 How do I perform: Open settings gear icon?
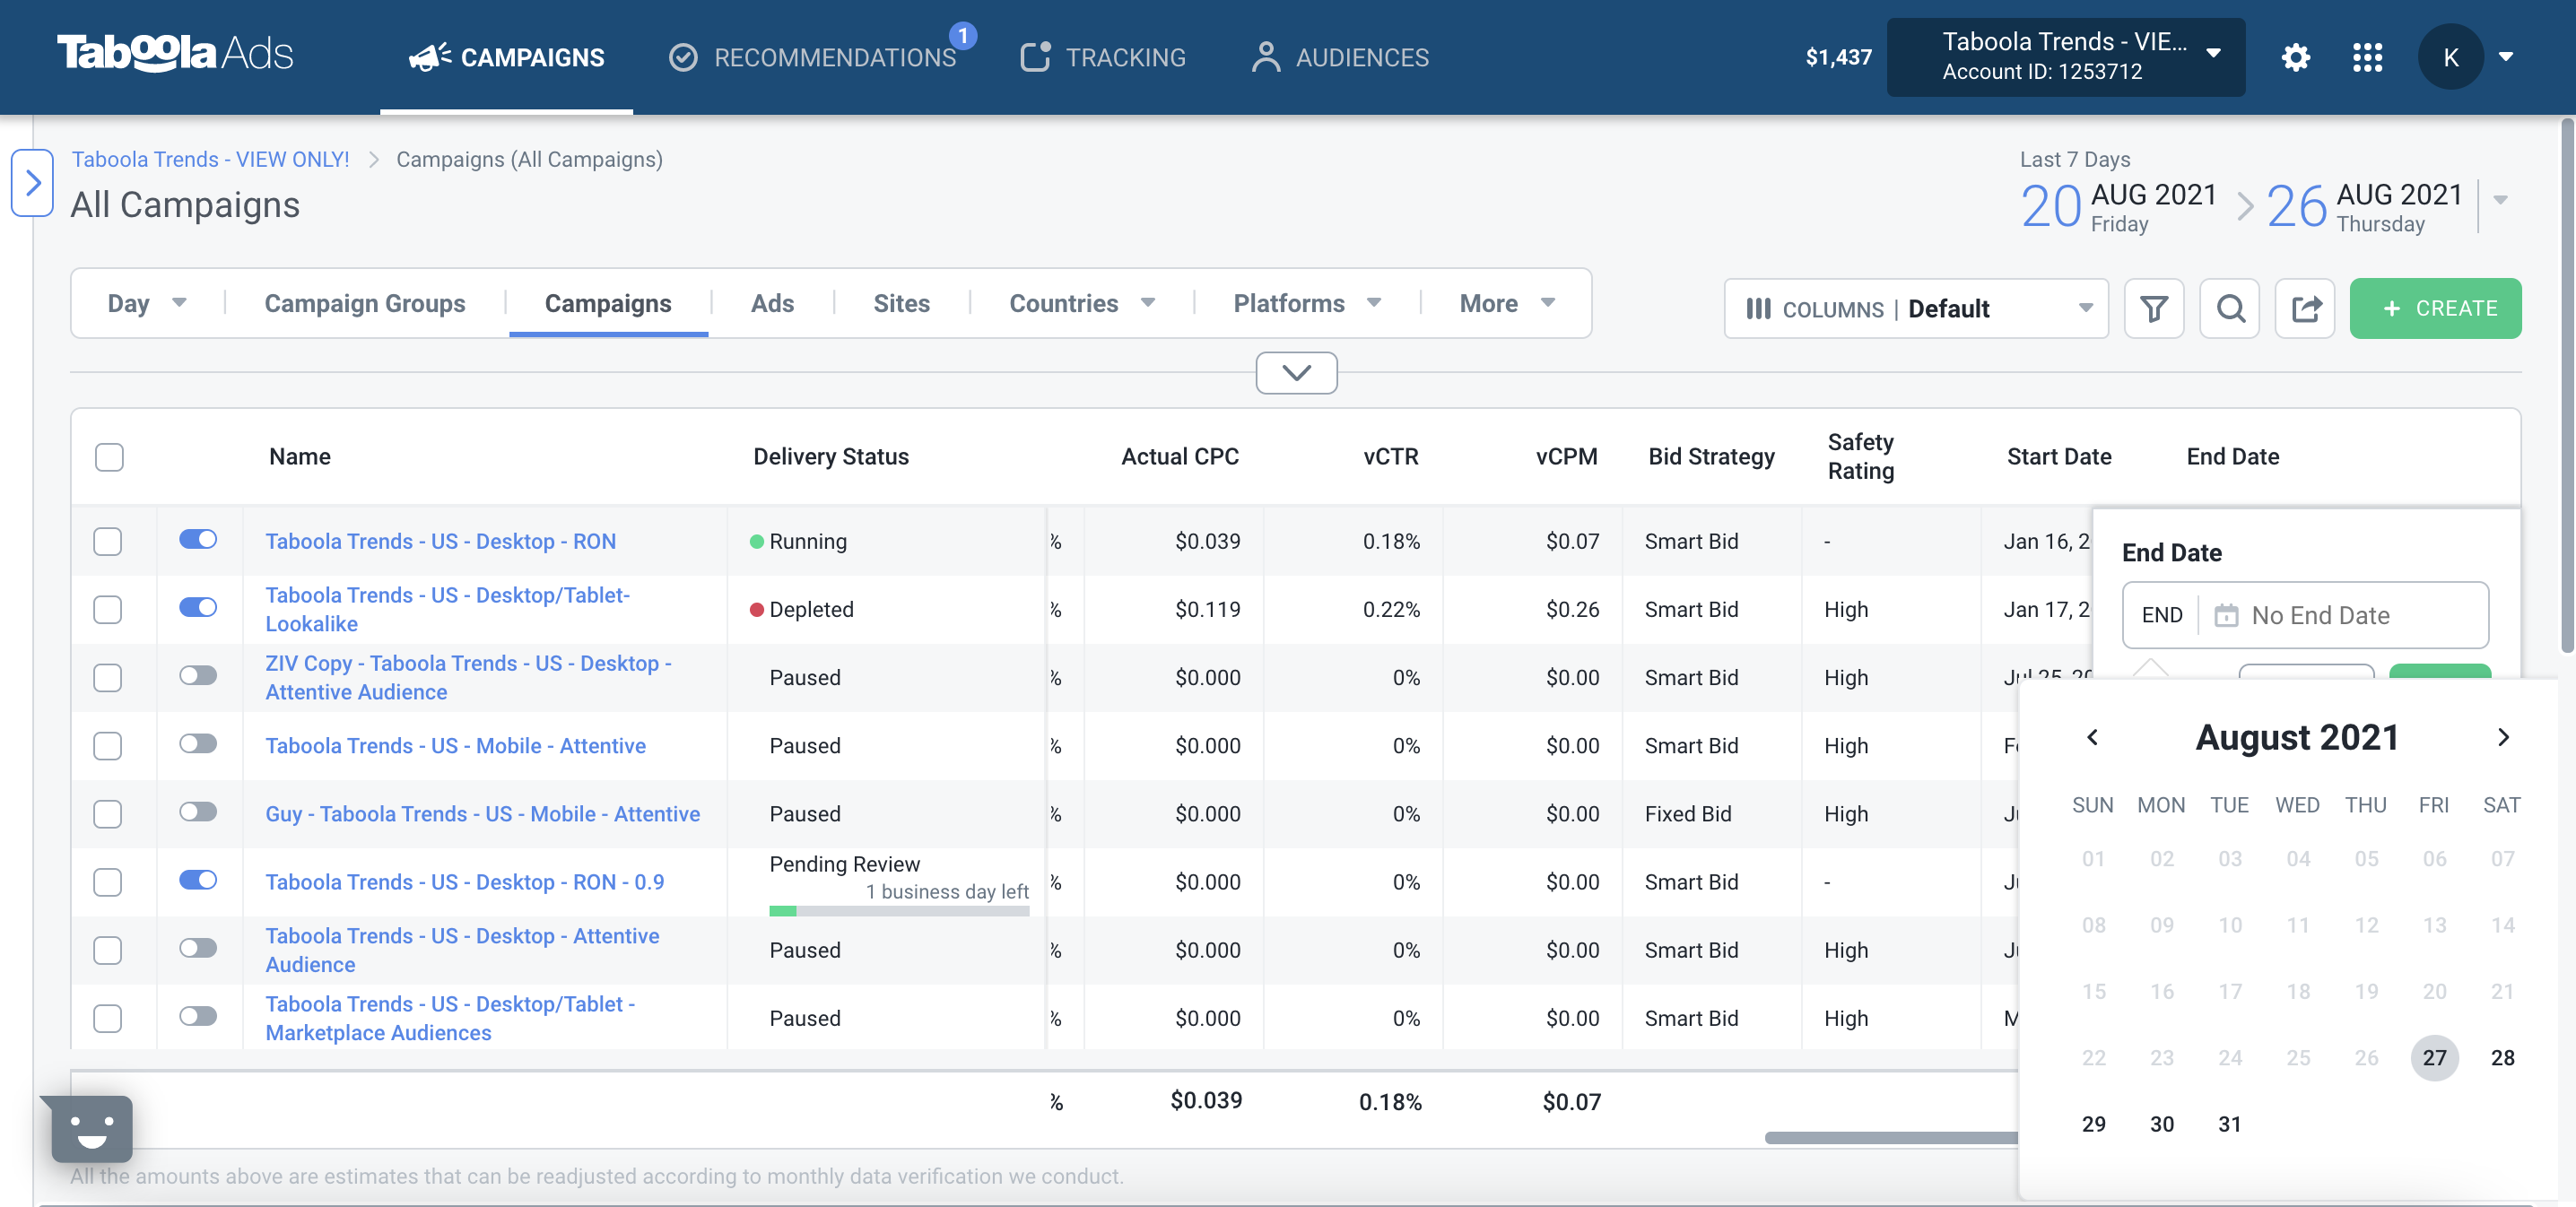2295,57
